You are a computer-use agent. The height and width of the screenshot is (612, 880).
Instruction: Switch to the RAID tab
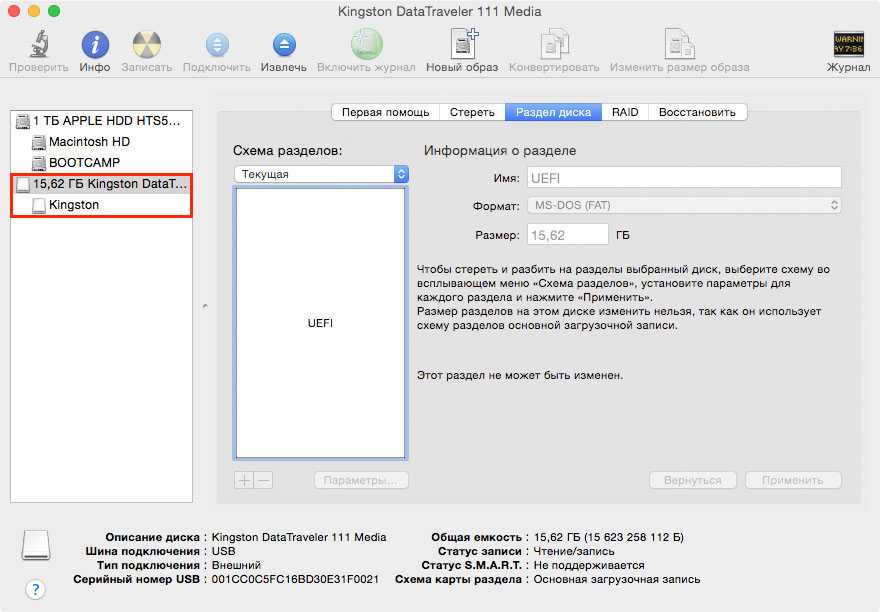pyautogui.click(x=625, y=112)
